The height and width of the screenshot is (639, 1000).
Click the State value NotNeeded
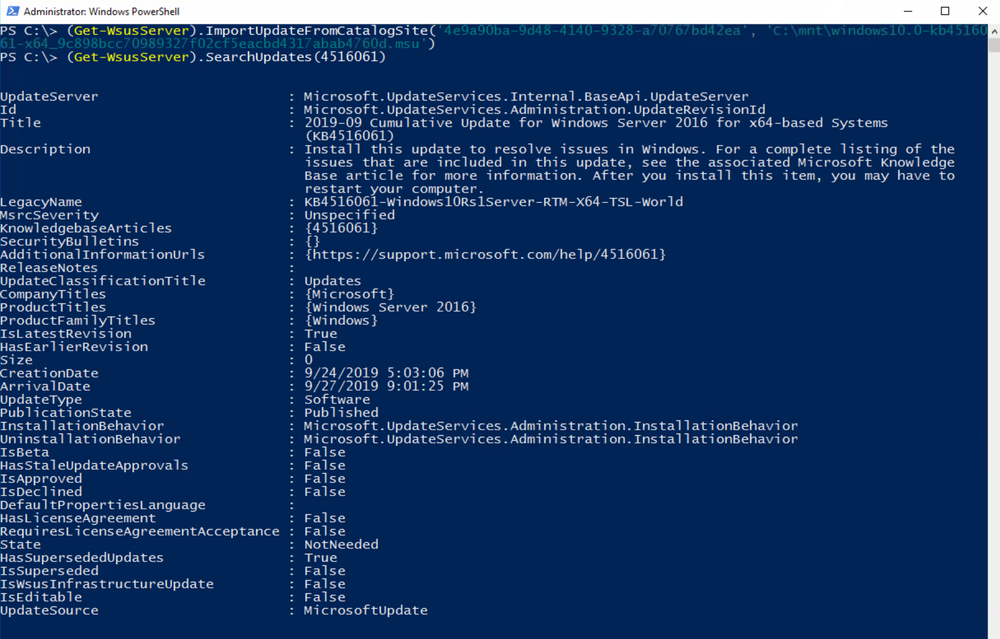click(341, 545)
